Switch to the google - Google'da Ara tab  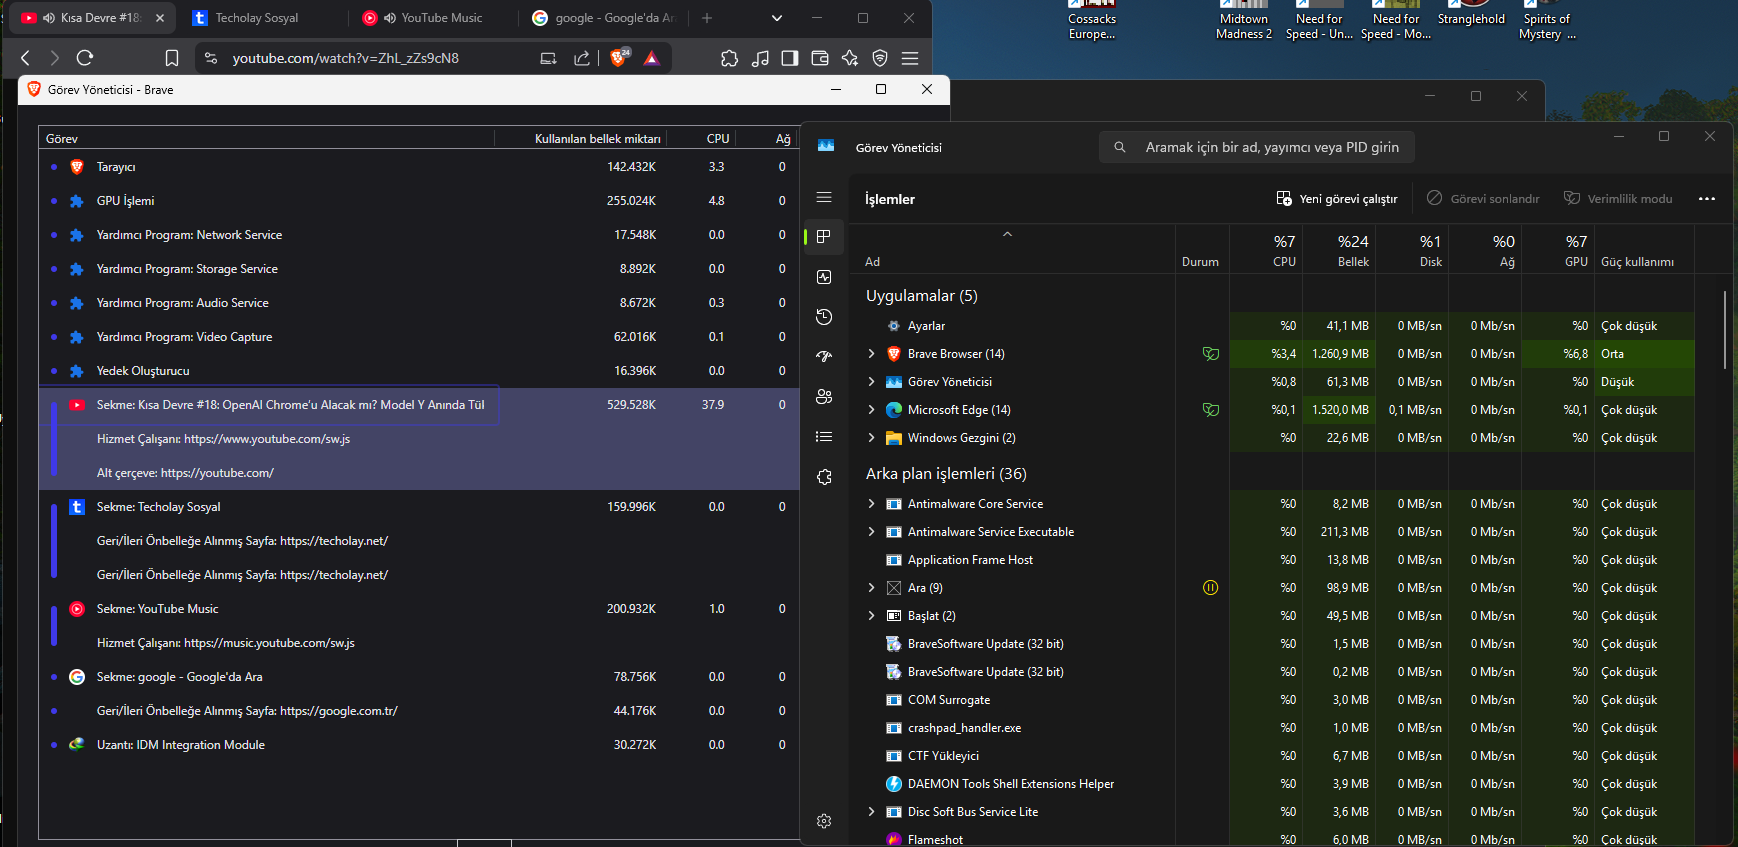tap(605, 18)
